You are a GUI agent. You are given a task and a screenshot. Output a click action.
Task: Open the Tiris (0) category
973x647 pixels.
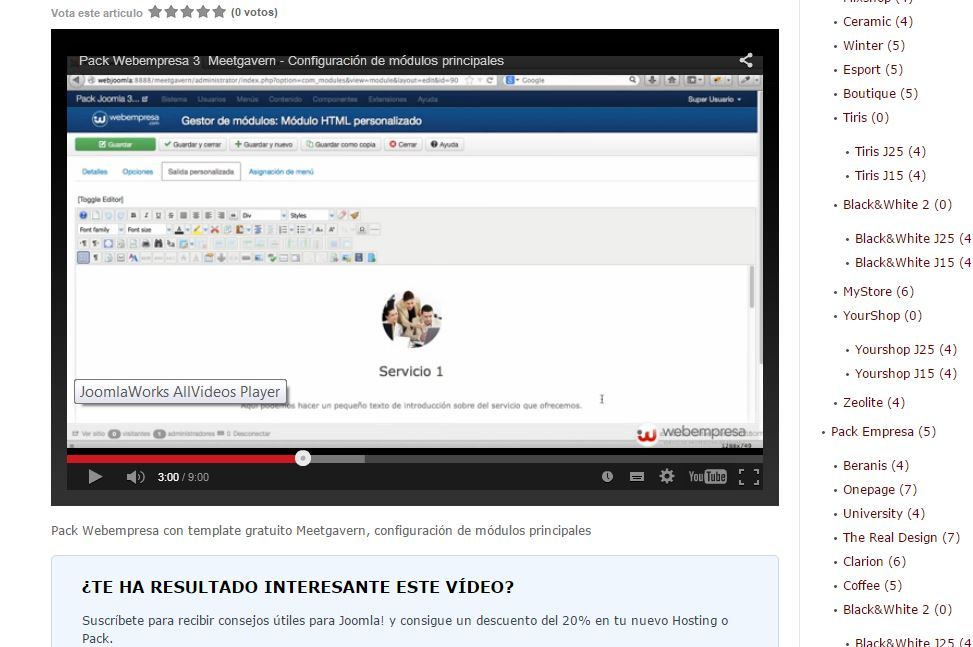[x=866, y=118]
